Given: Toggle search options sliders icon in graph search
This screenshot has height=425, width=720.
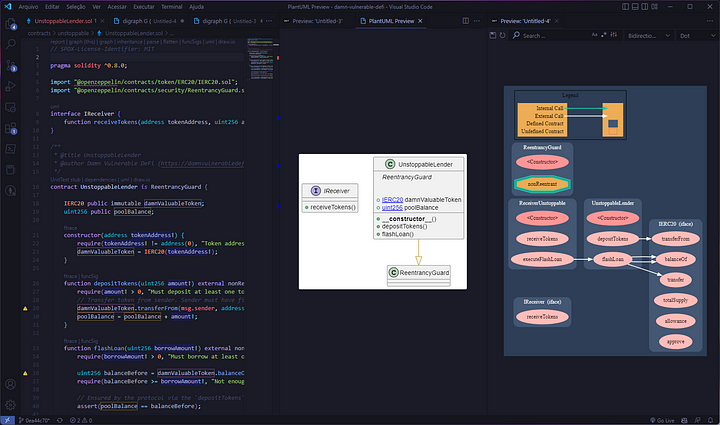Looking at the screenshot, I should tap(614, 35).
